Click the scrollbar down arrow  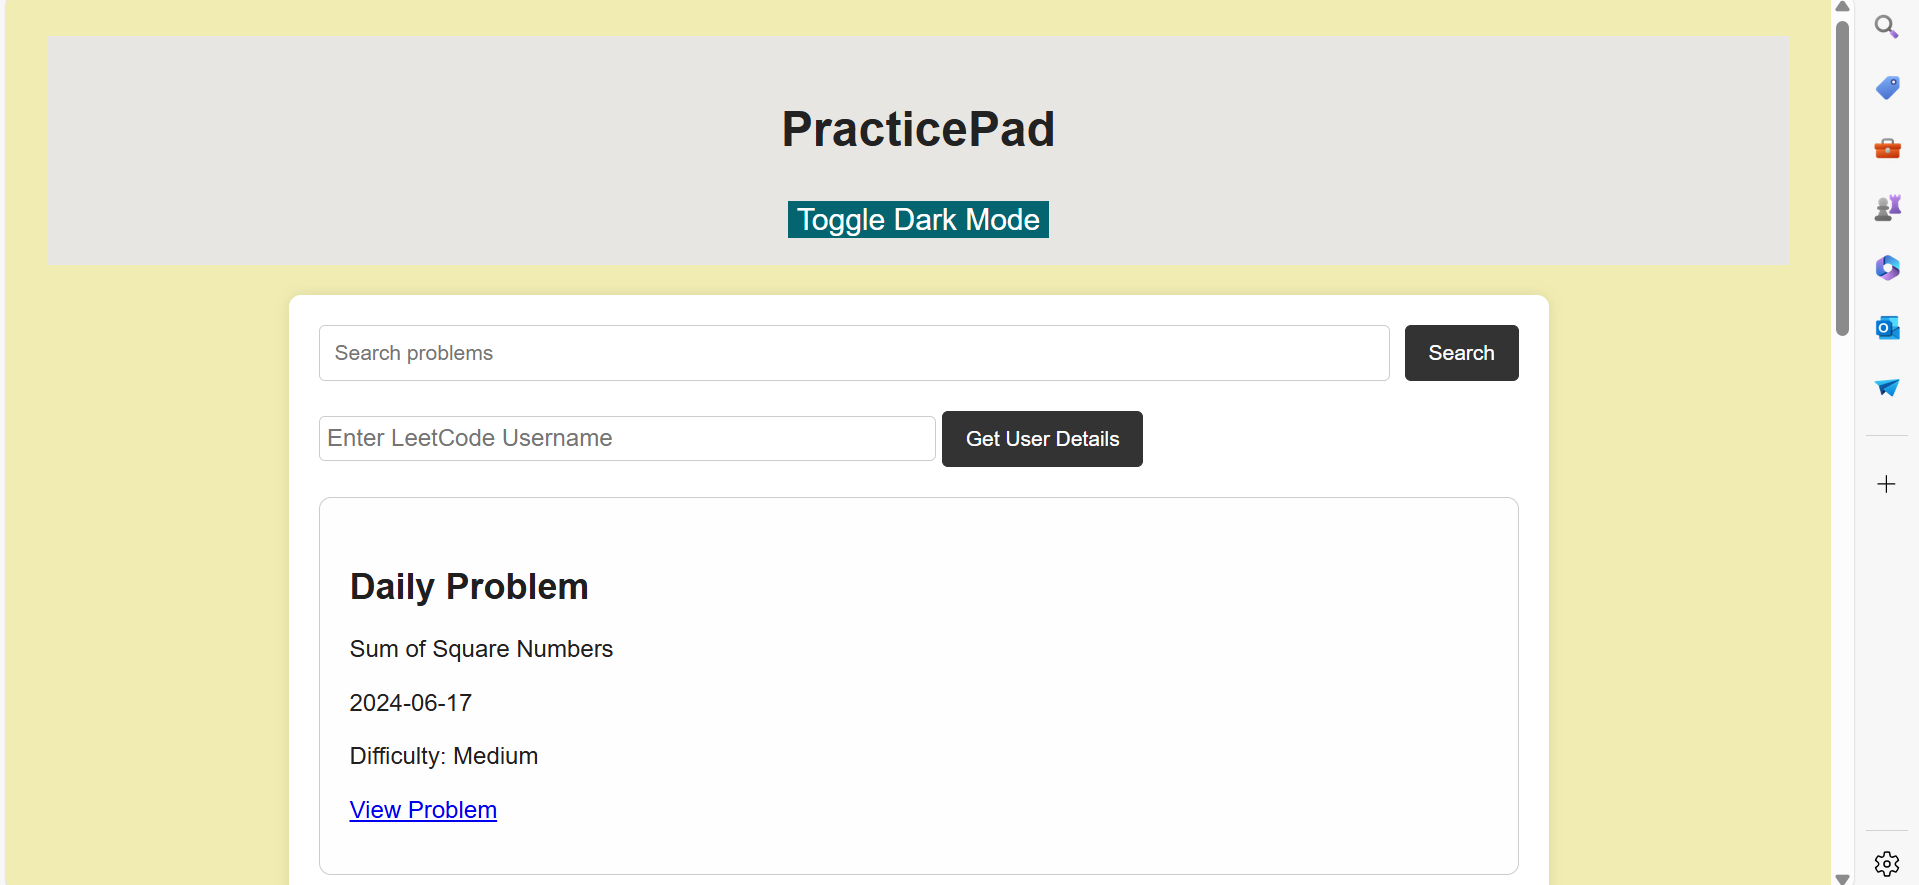click(x=1841, y=877)
